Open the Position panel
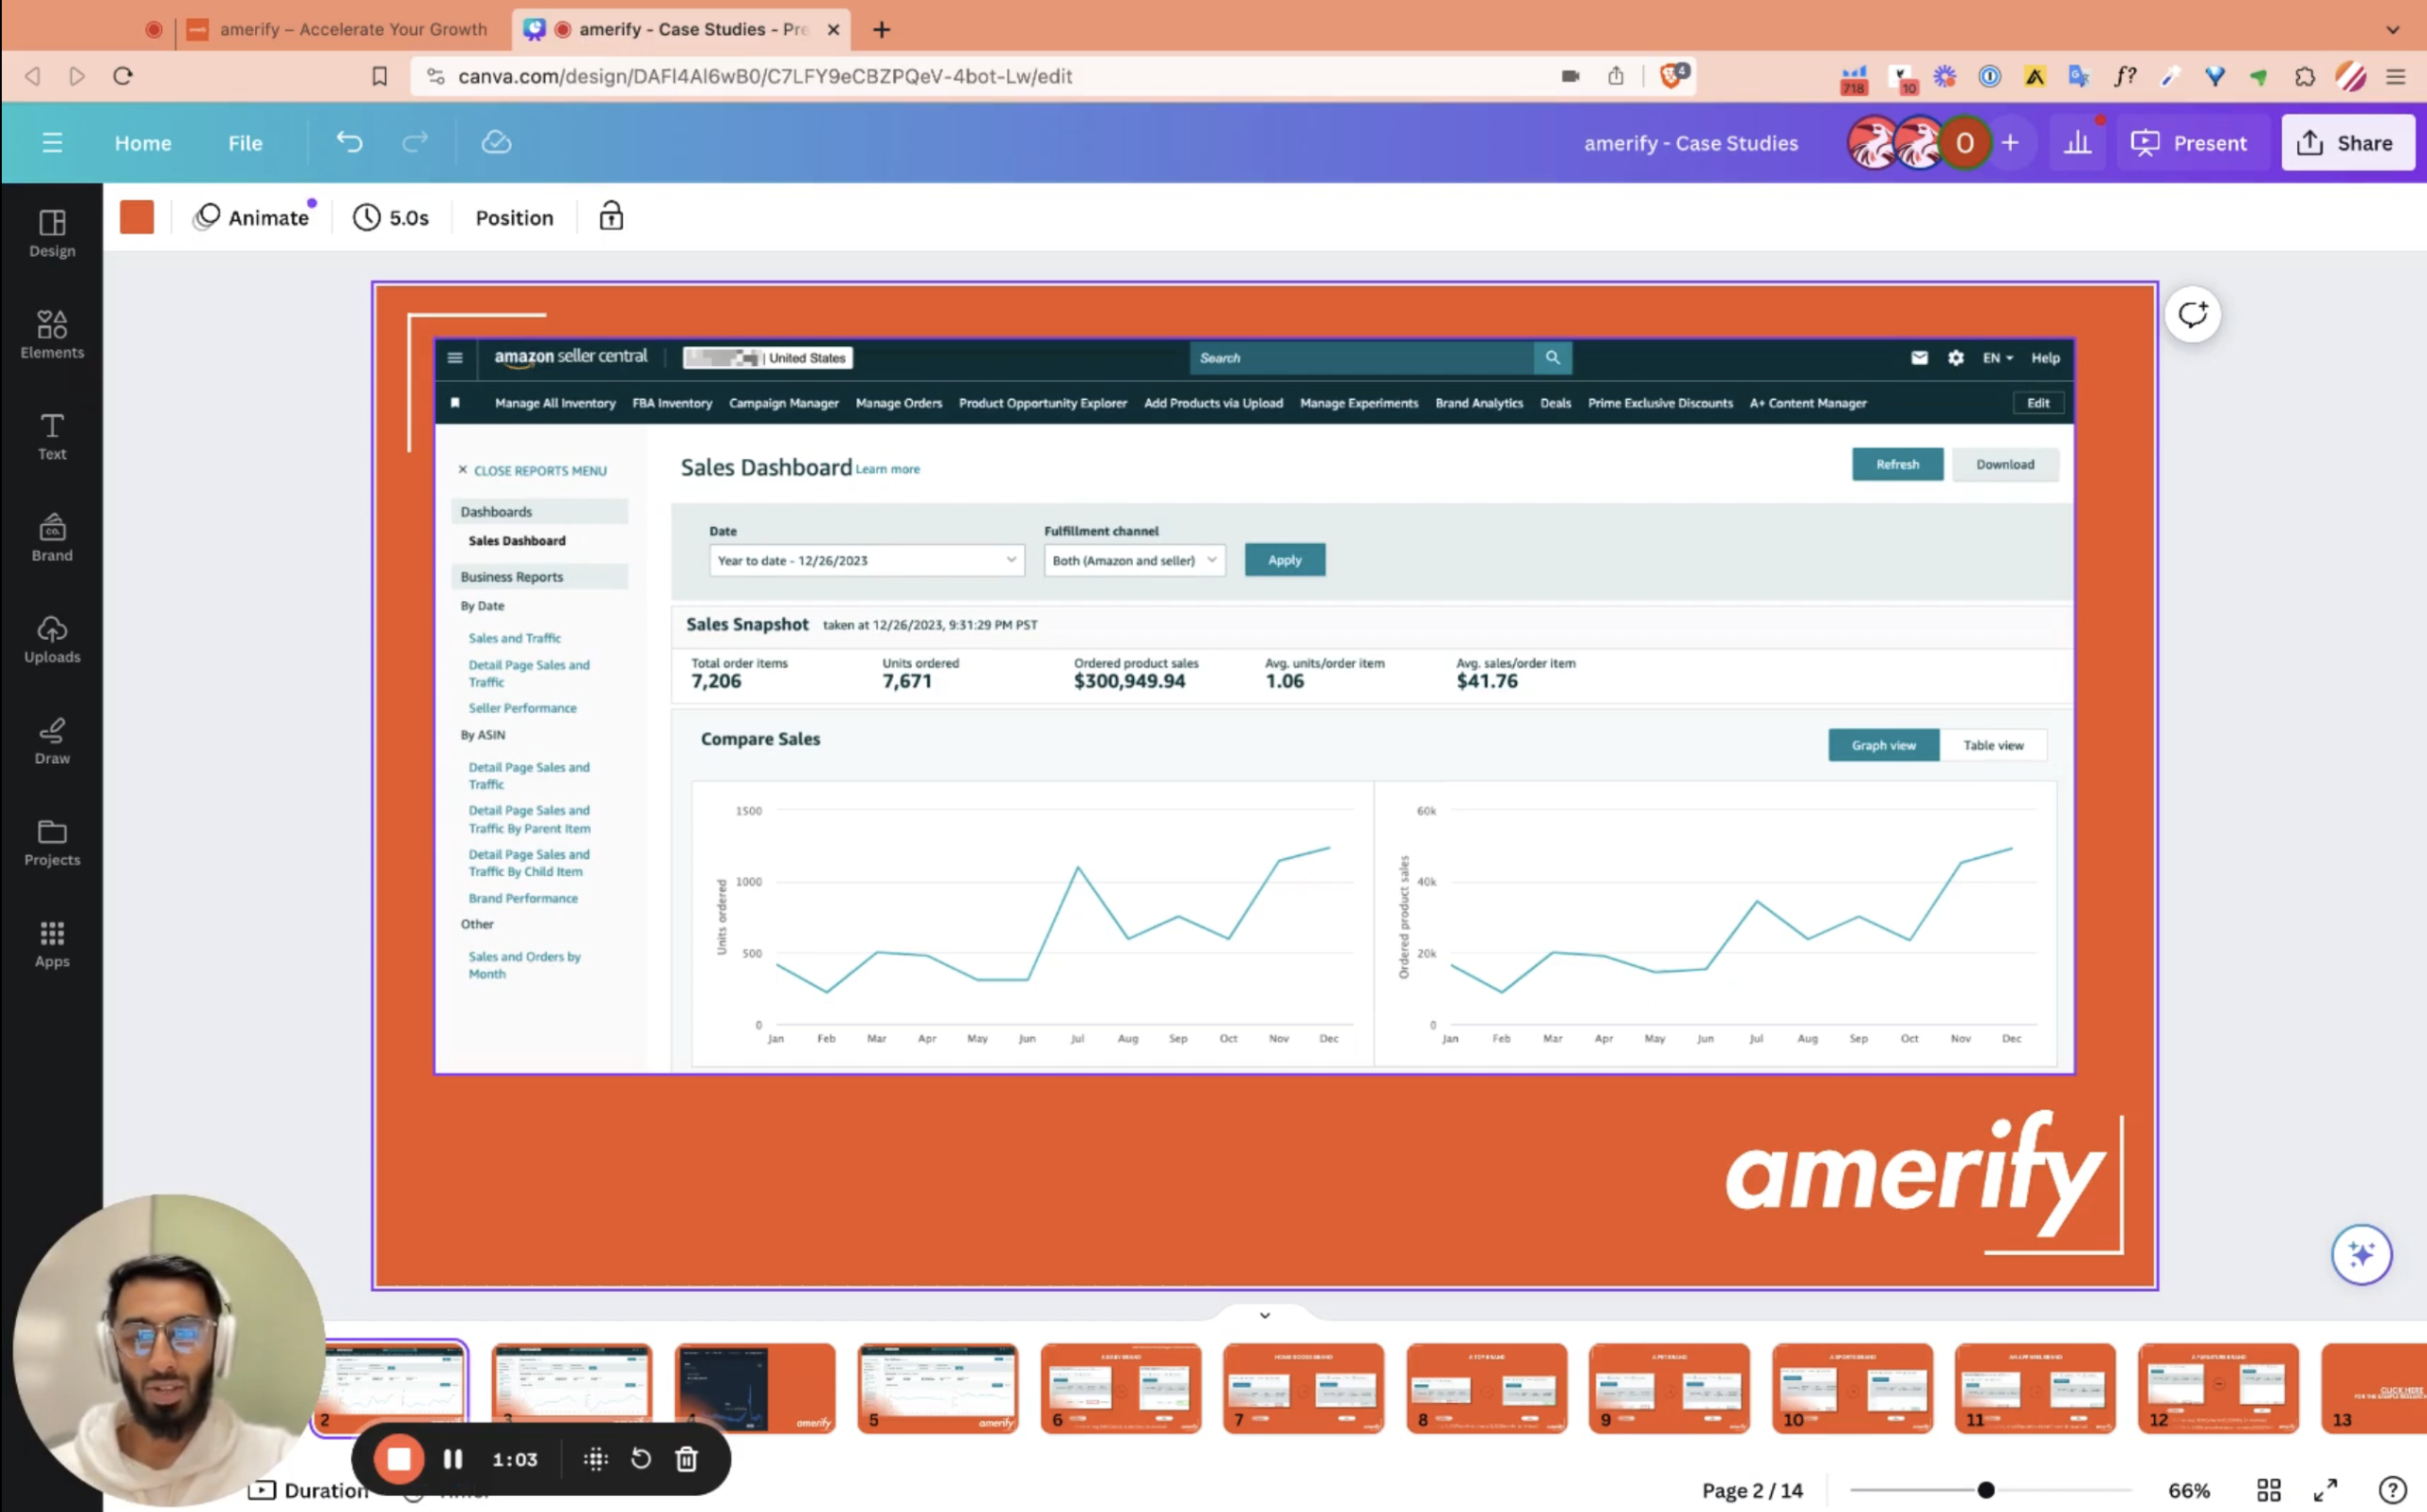2427x1512 pixels. pyautogui.click(x=514, y=217)
